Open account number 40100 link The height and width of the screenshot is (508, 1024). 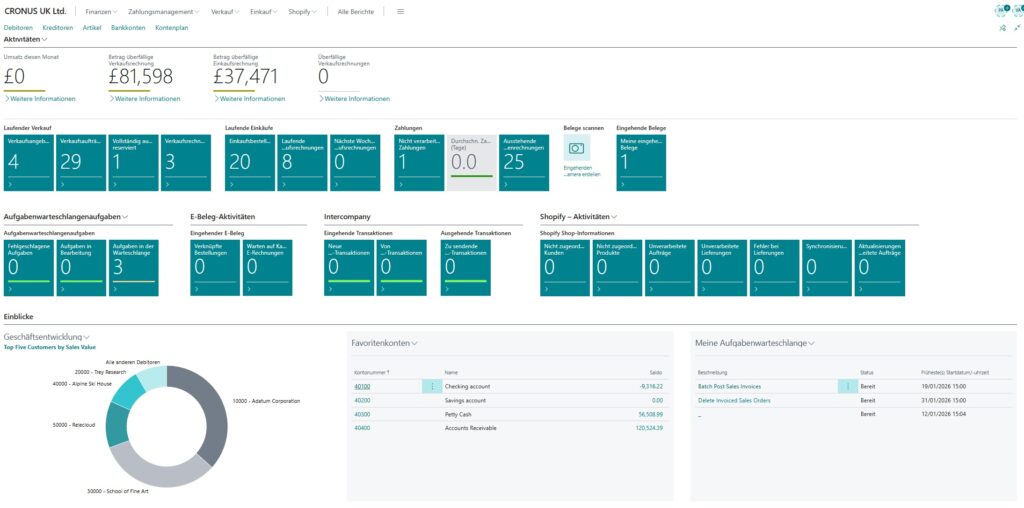click(362, 386)
